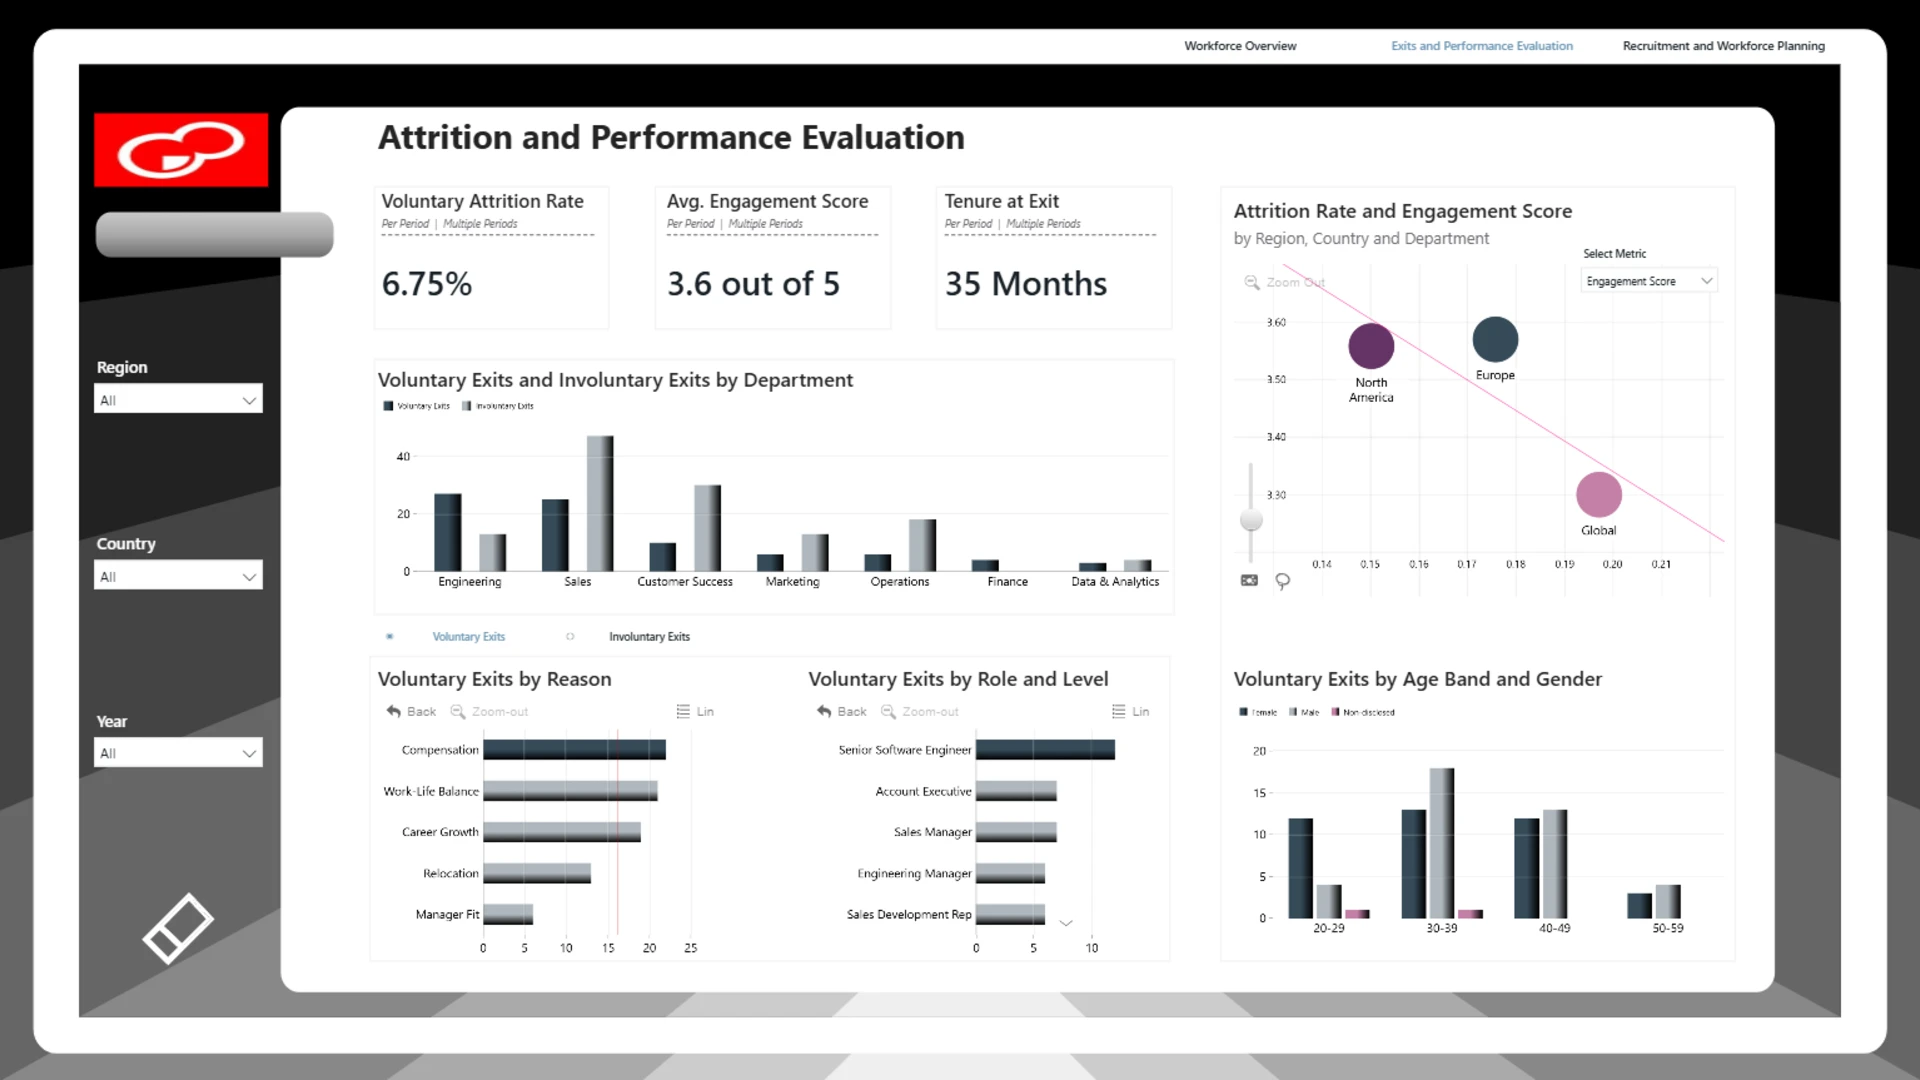This screenshot has width=1920, height=1080.
Task: Select the Global bubble
Action: pyautogui.click(x=1598, y=494)
